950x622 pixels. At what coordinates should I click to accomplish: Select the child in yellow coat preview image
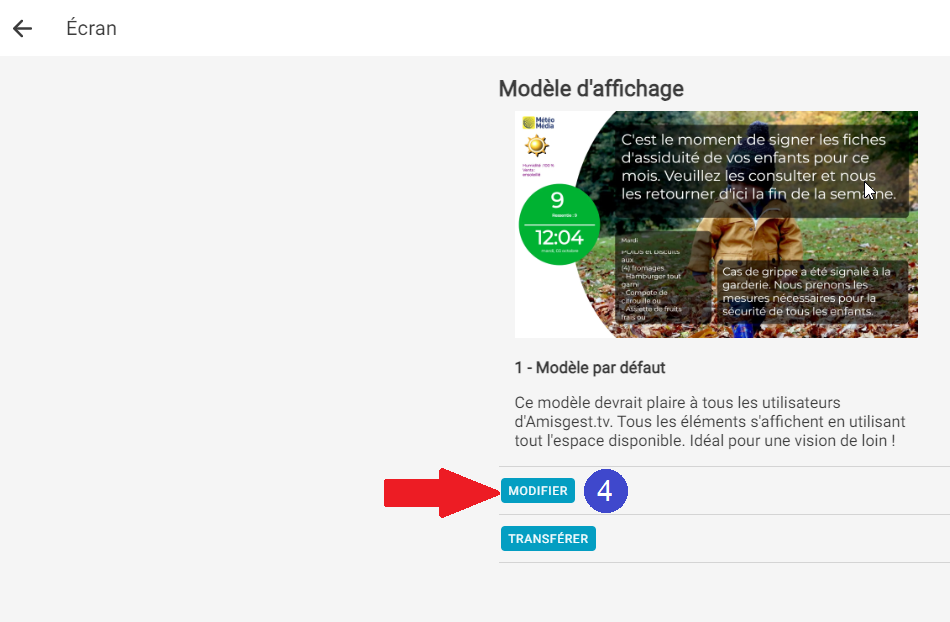pyautogui.click(x=716, y=224)
